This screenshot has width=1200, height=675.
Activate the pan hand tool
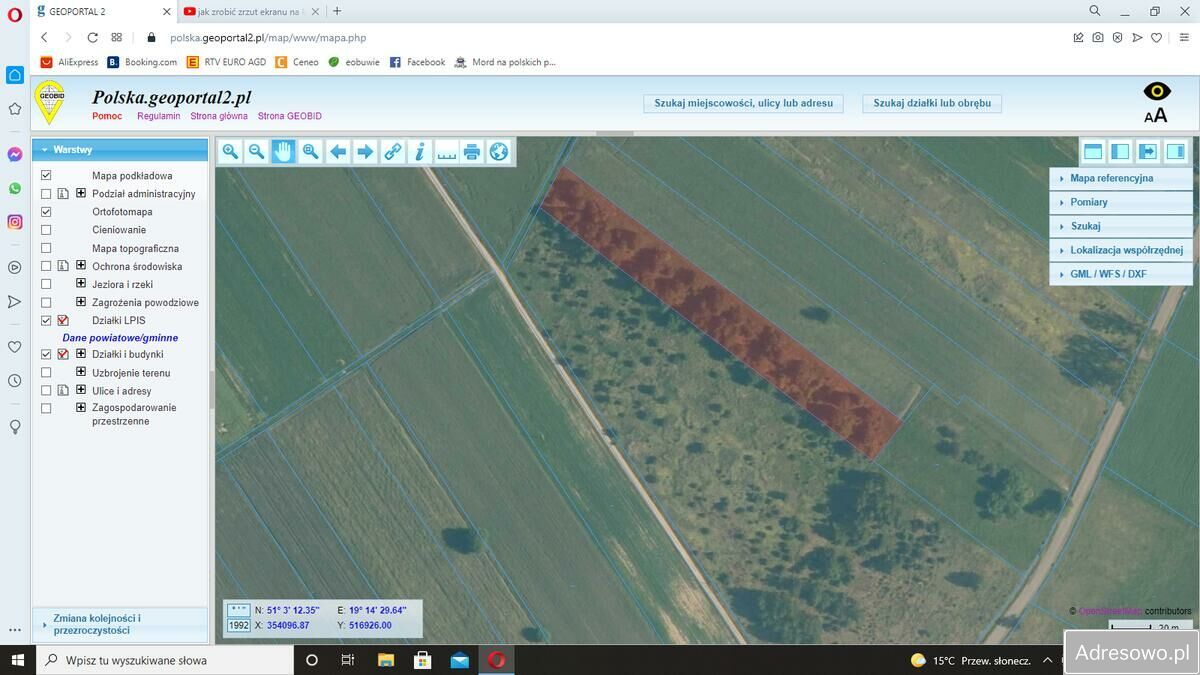pyautogui.click(x=284, y=151)
